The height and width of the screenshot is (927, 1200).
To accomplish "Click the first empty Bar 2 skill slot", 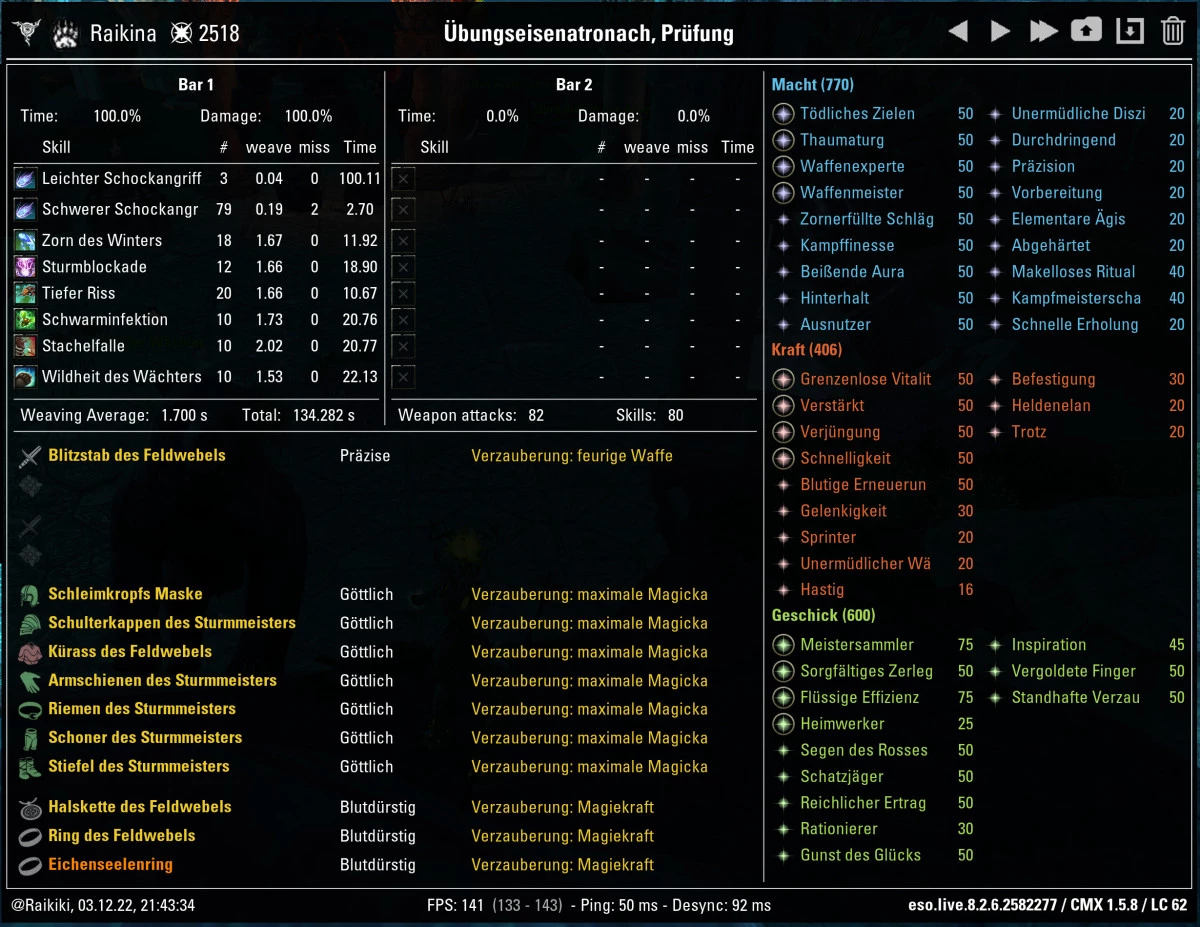I will (403, 180).
